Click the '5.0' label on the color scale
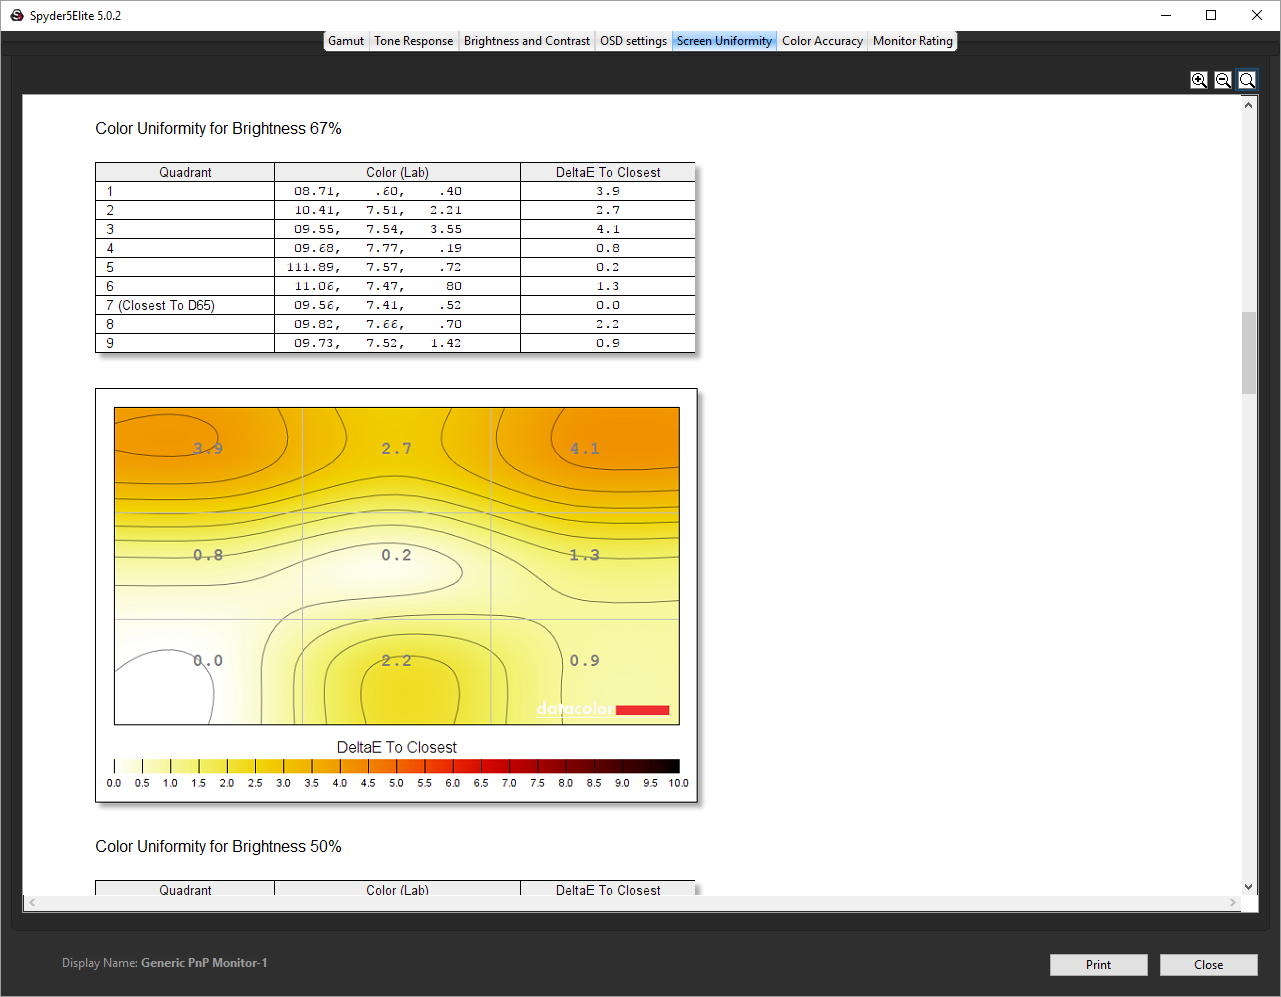This screenshot has height=997, width=1281. coord(396,783)
